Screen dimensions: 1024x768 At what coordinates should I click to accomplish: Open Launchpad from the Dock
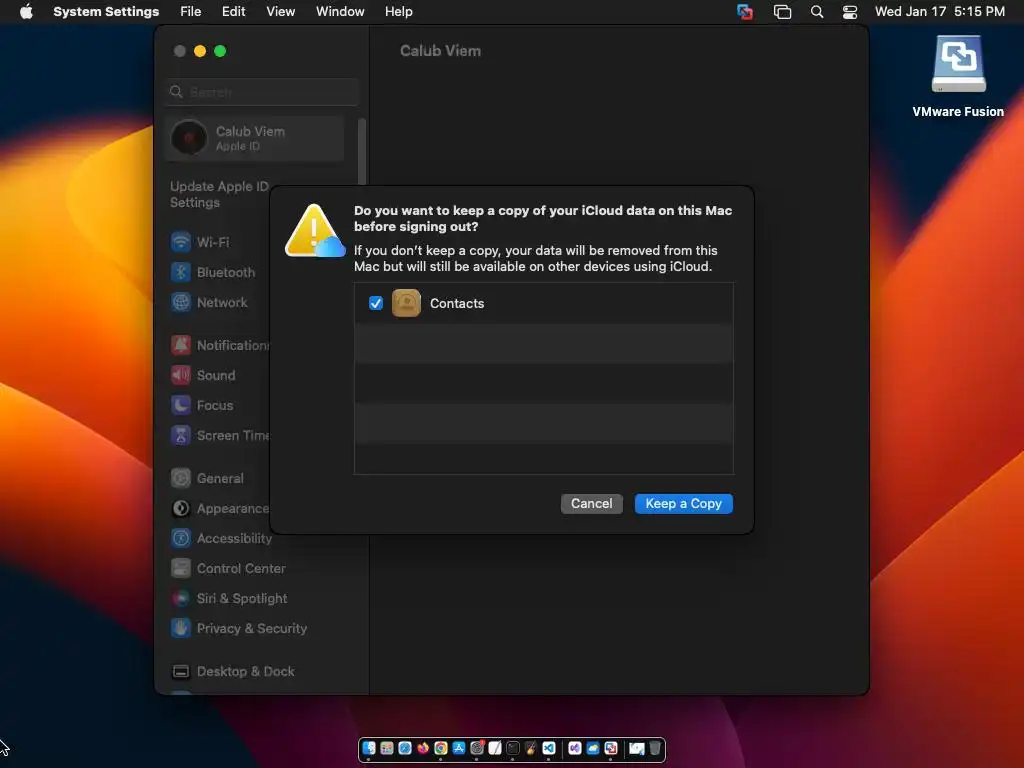pos(387,748)
